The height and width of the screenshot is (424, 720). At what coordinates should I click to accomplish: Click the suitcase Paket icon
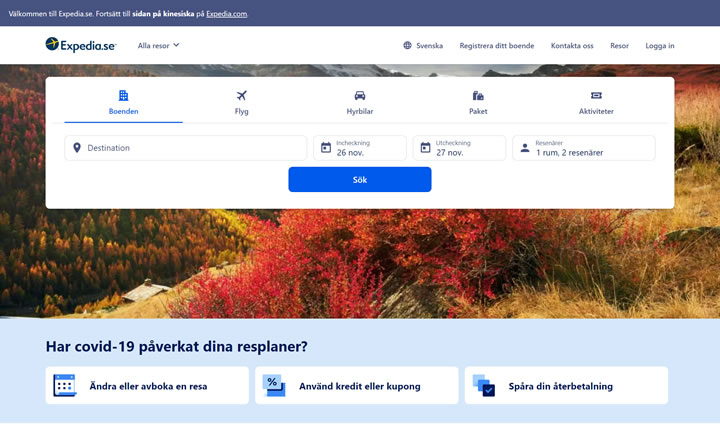pos(478,95)
